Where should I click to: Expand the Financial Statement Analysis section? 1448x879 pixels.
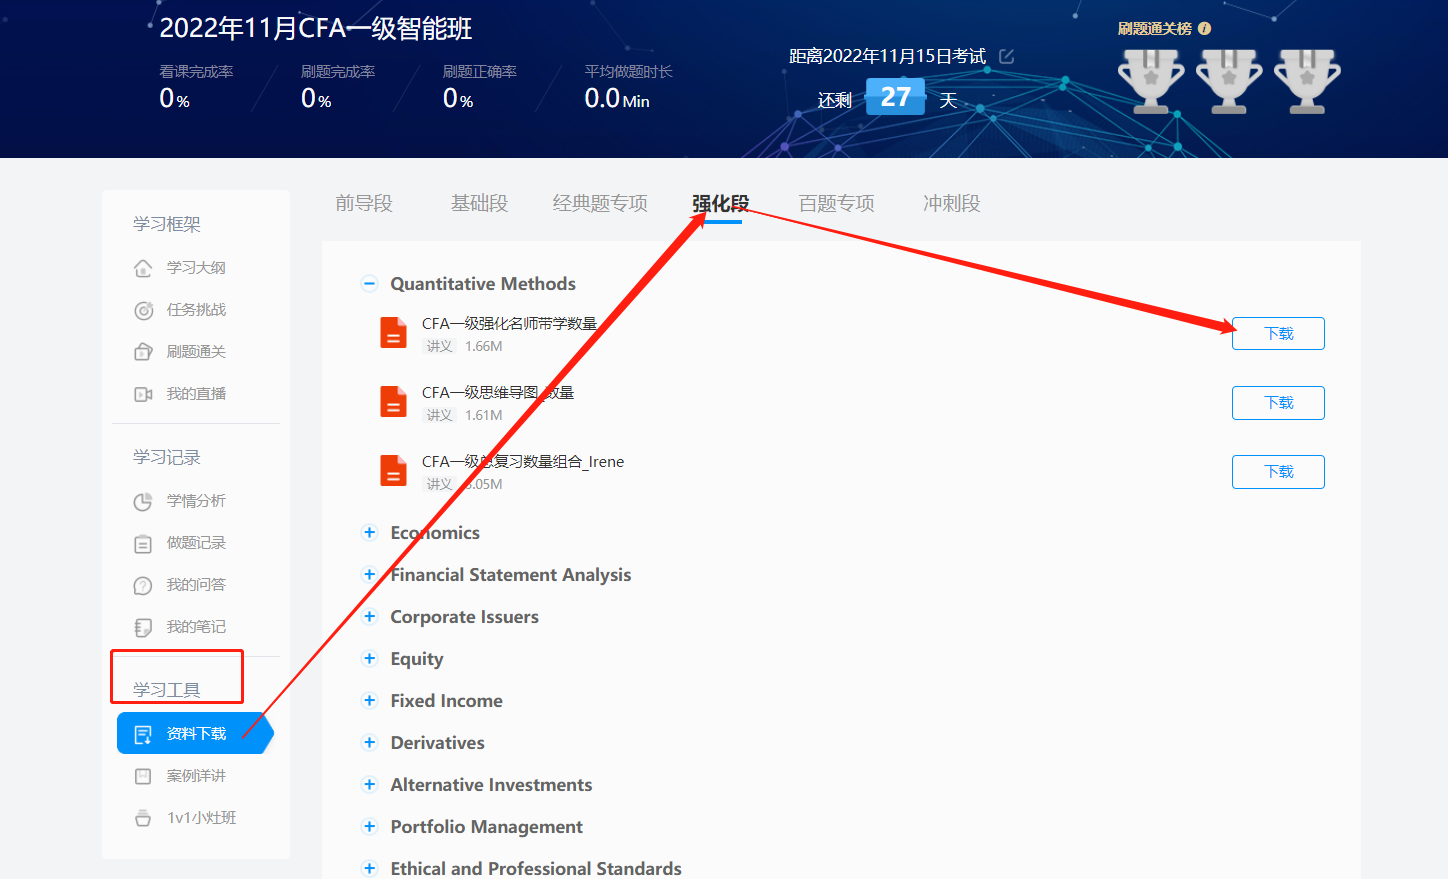[369, 575]
